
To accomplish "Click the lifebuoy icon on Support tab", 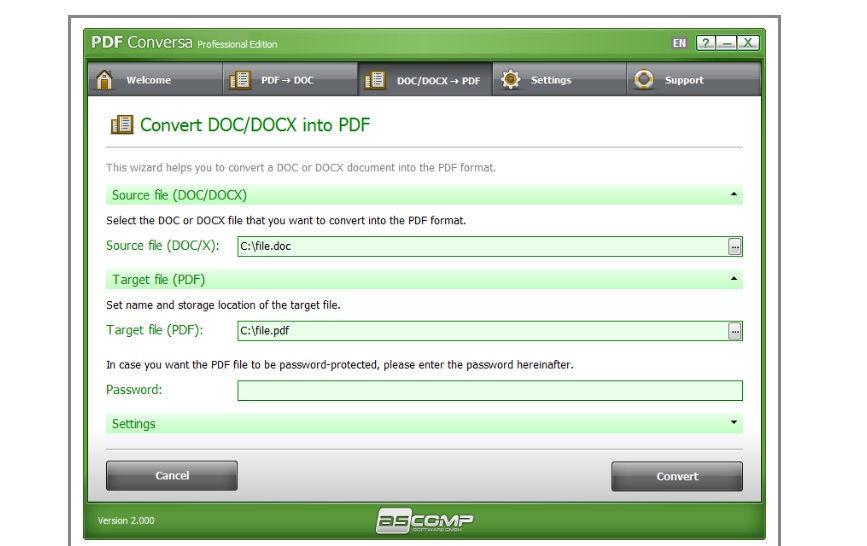I will coord(644,80).
